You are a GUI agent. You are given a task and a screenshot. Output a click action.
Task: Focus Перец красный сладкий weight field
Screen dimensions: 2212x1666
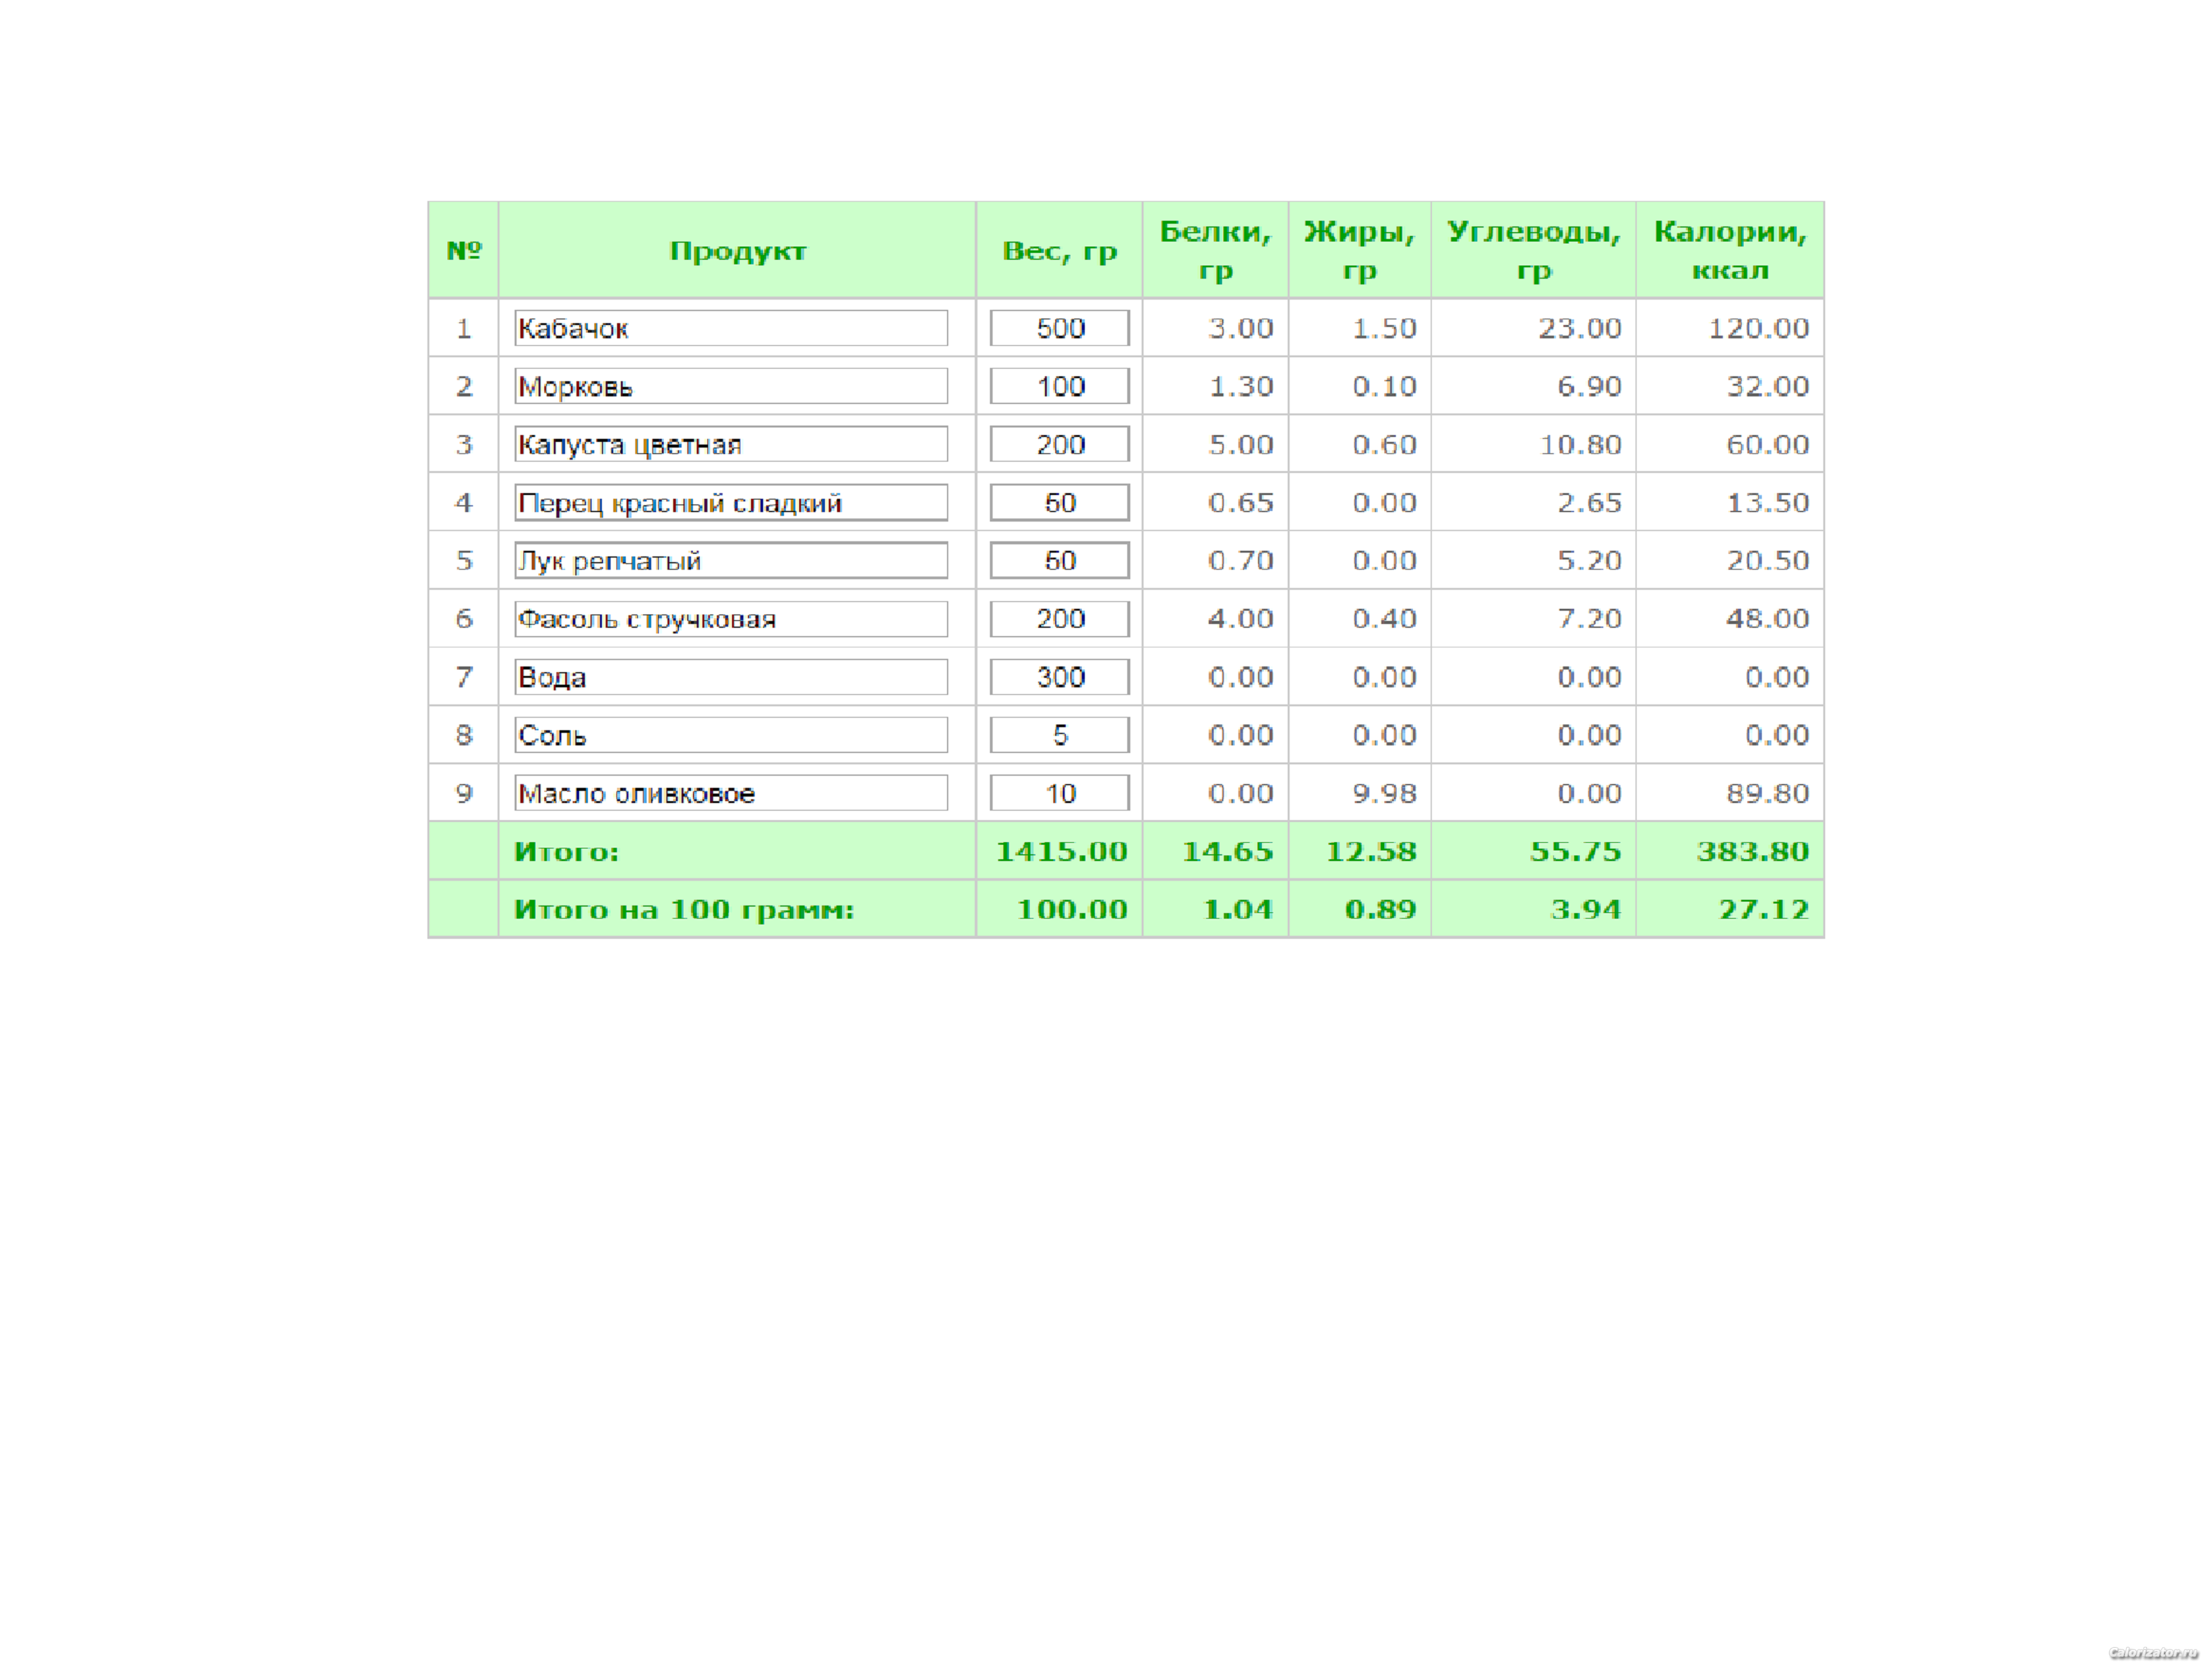point(1060,502)
